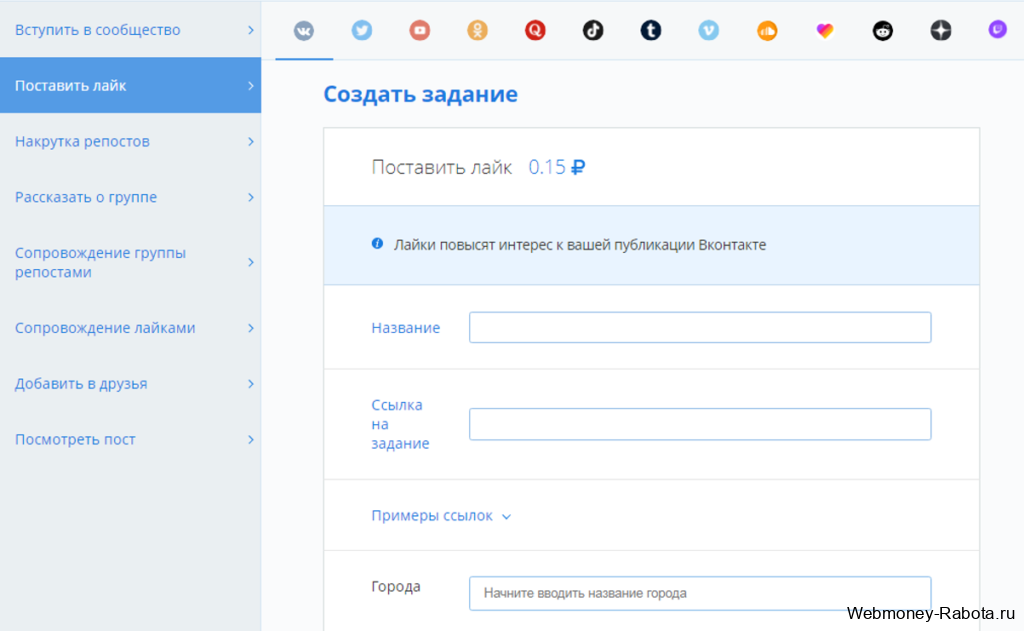Expand chevron next to 'Посмотреть пост'
This screenshot has height=631, width=1024.
[251, 439]
